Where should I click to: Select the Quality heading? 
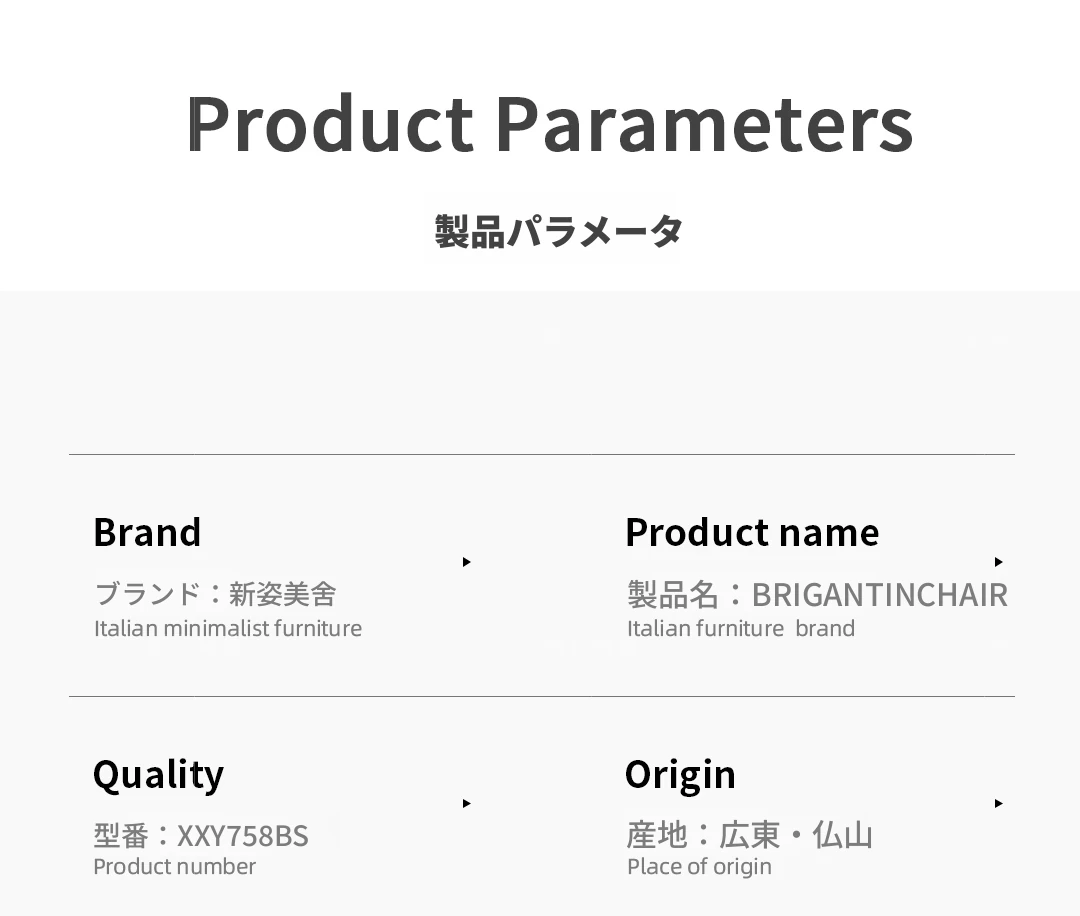[x=158, y=776]
